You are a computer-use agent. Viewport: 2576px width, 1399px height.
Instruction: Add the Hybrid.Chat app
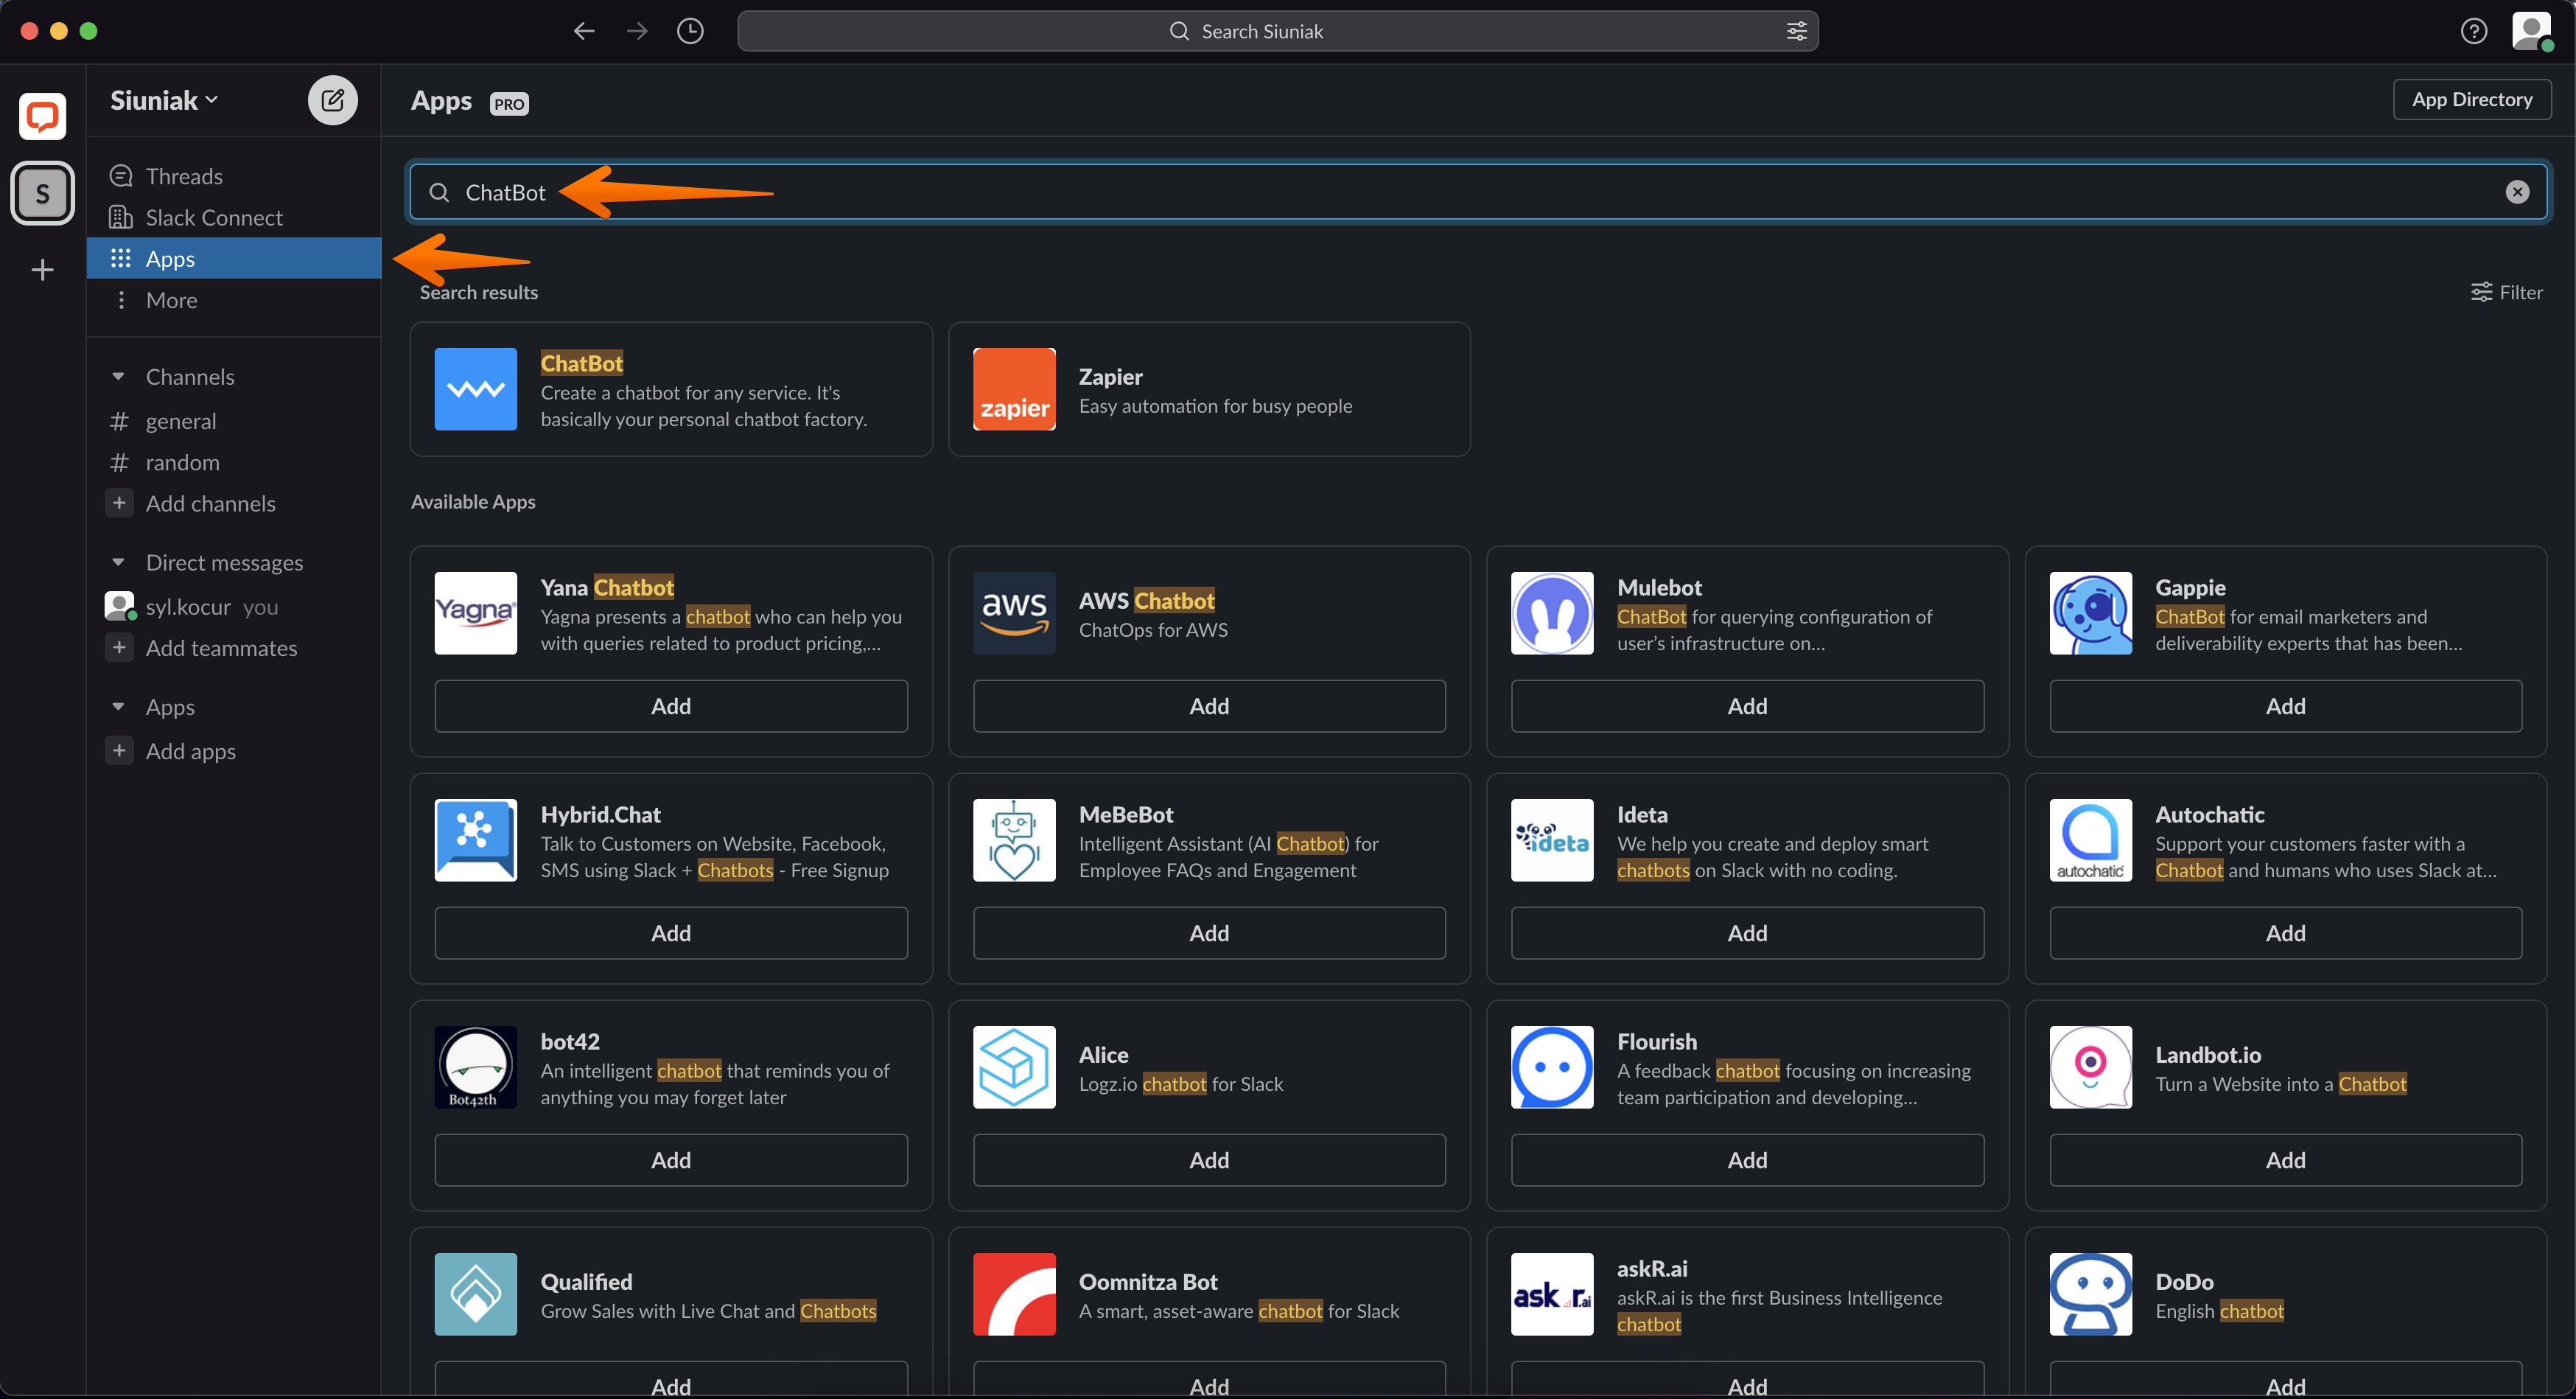click(x=671, y=933)
